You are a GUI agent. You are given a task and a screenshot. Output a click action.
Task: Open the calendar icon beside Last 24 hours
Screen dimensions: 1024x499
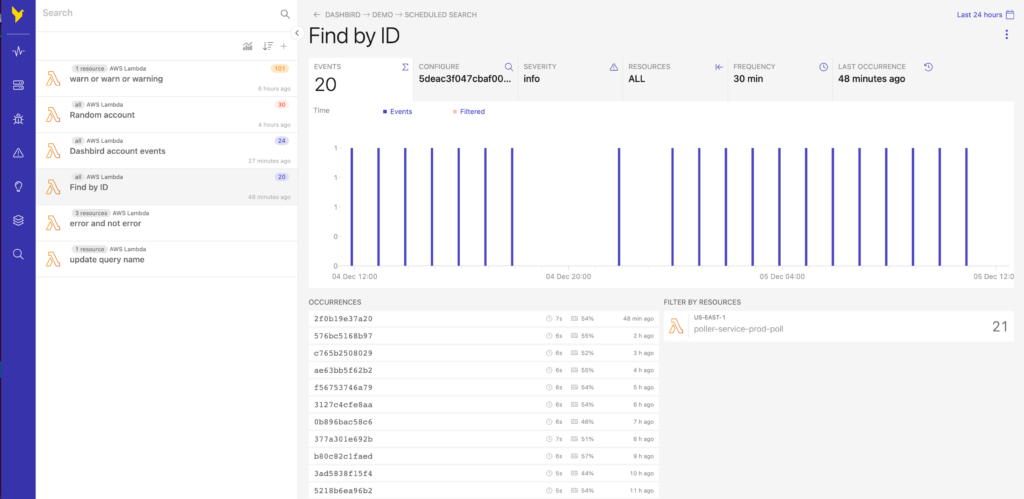[1010, 14]
